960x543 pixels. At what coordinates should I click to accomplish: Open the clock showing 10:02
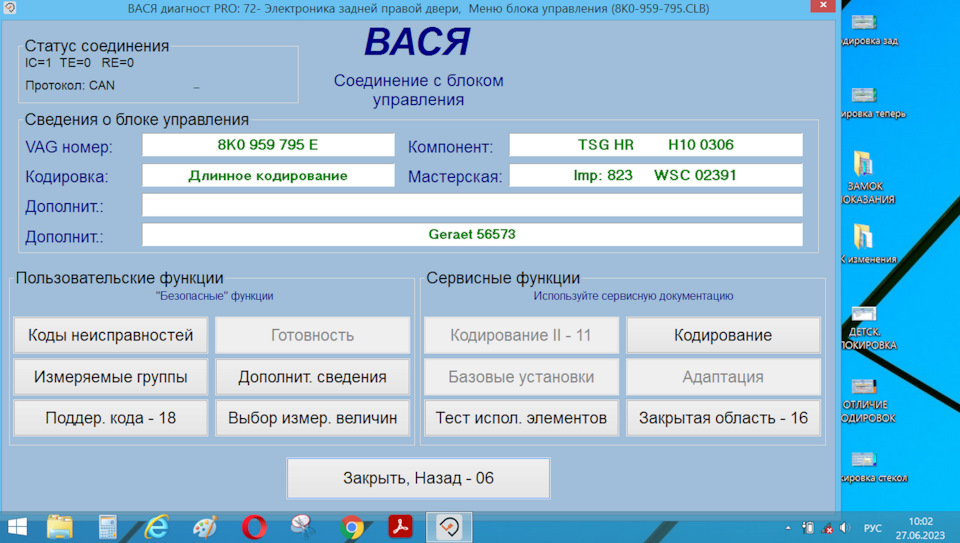[920, 528]
